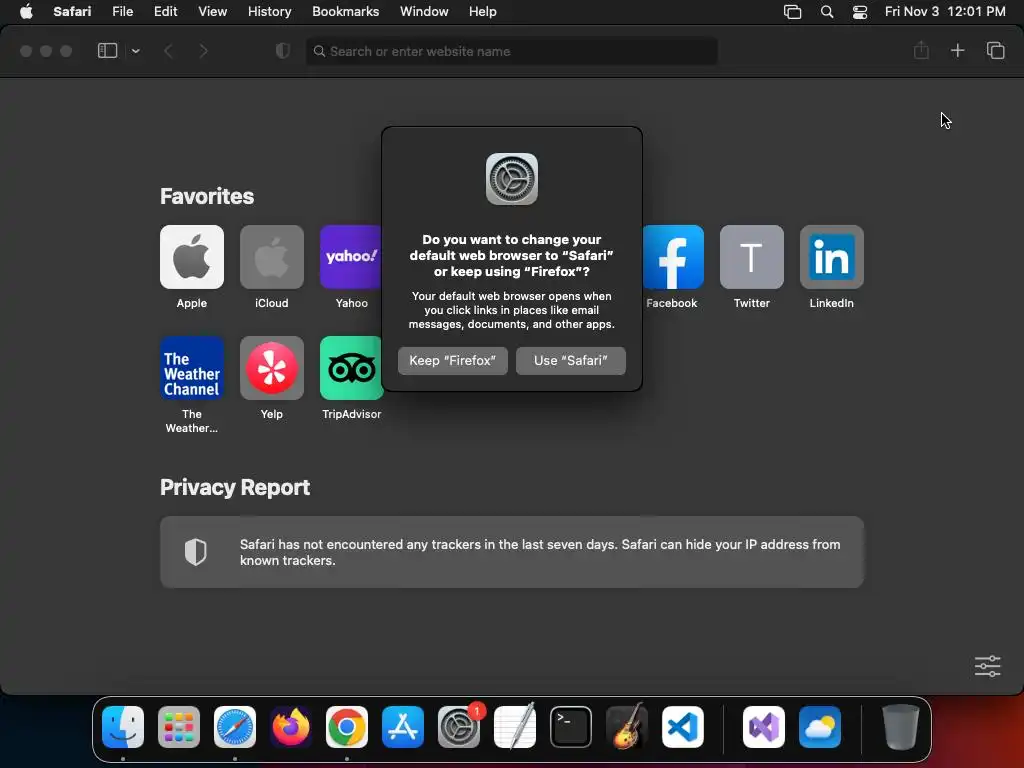Go forward to next page
This screenshot has height=768, width=1024.
tap(203, 51)
